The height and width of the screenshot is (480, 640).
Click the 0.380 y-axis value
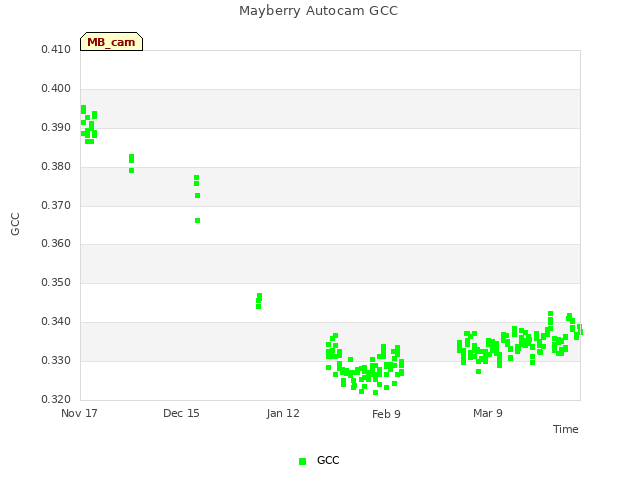56,167
